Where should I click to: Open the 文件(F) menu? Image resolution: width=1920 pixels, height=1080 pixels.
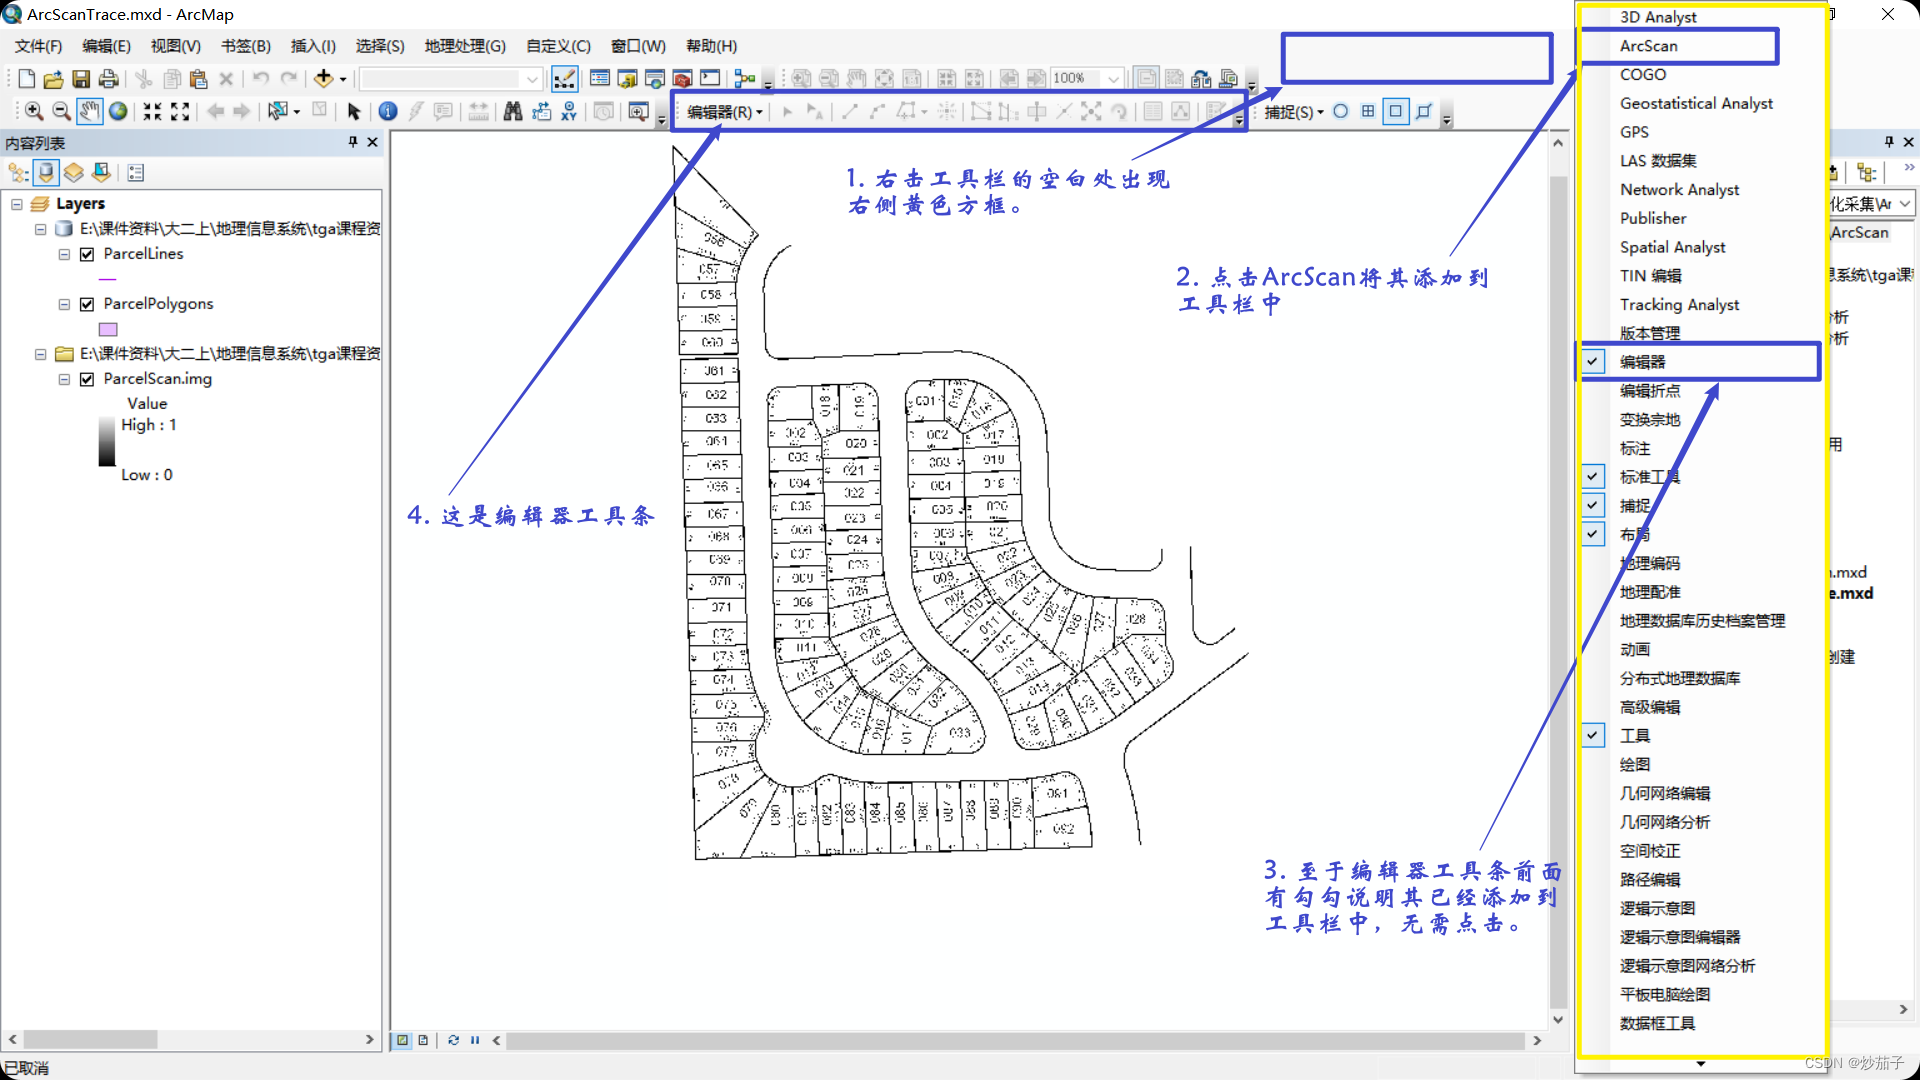pyautogui.click(x=38, y=46)
